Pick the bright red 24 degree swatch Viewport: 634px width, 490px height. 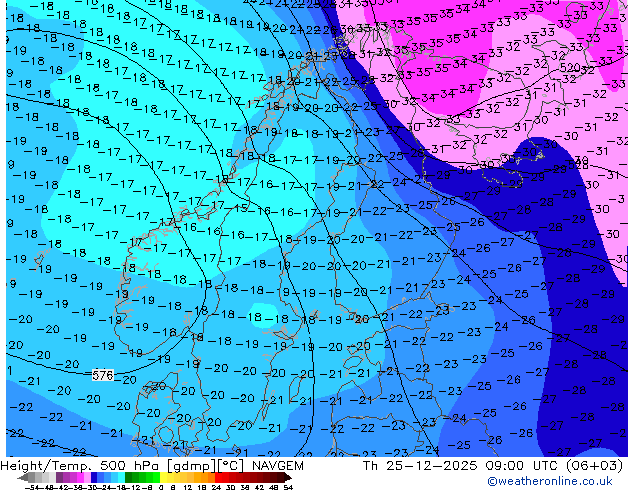(x=219, y=477)
